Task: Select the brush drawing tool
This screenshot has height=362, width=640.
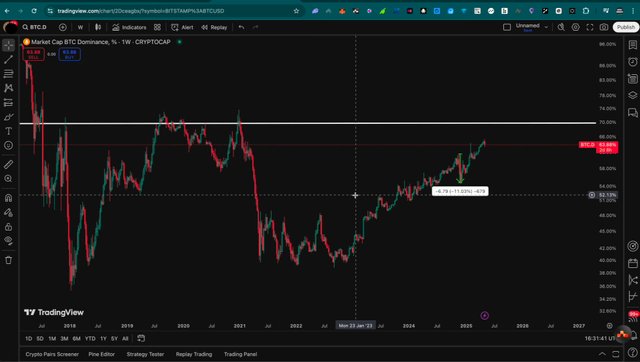Action: (x=9, y=117)
